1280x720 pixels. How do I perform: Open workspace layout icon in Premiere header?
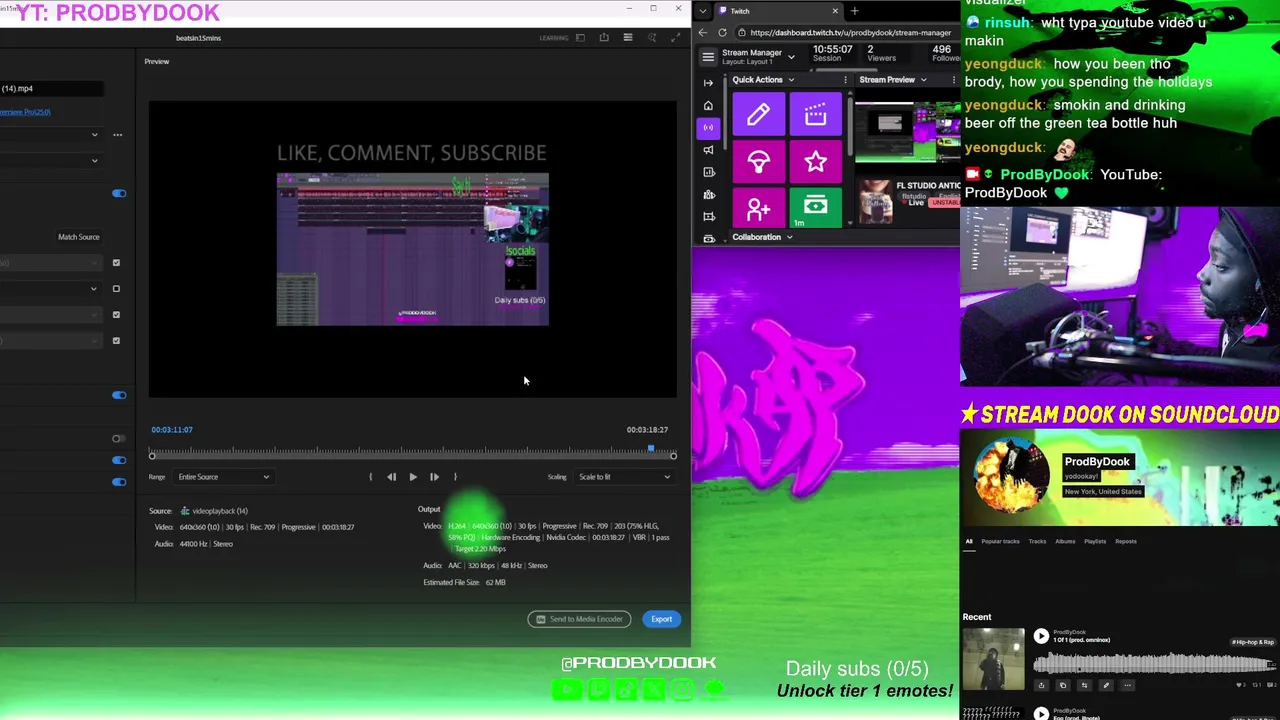(580, 38)
